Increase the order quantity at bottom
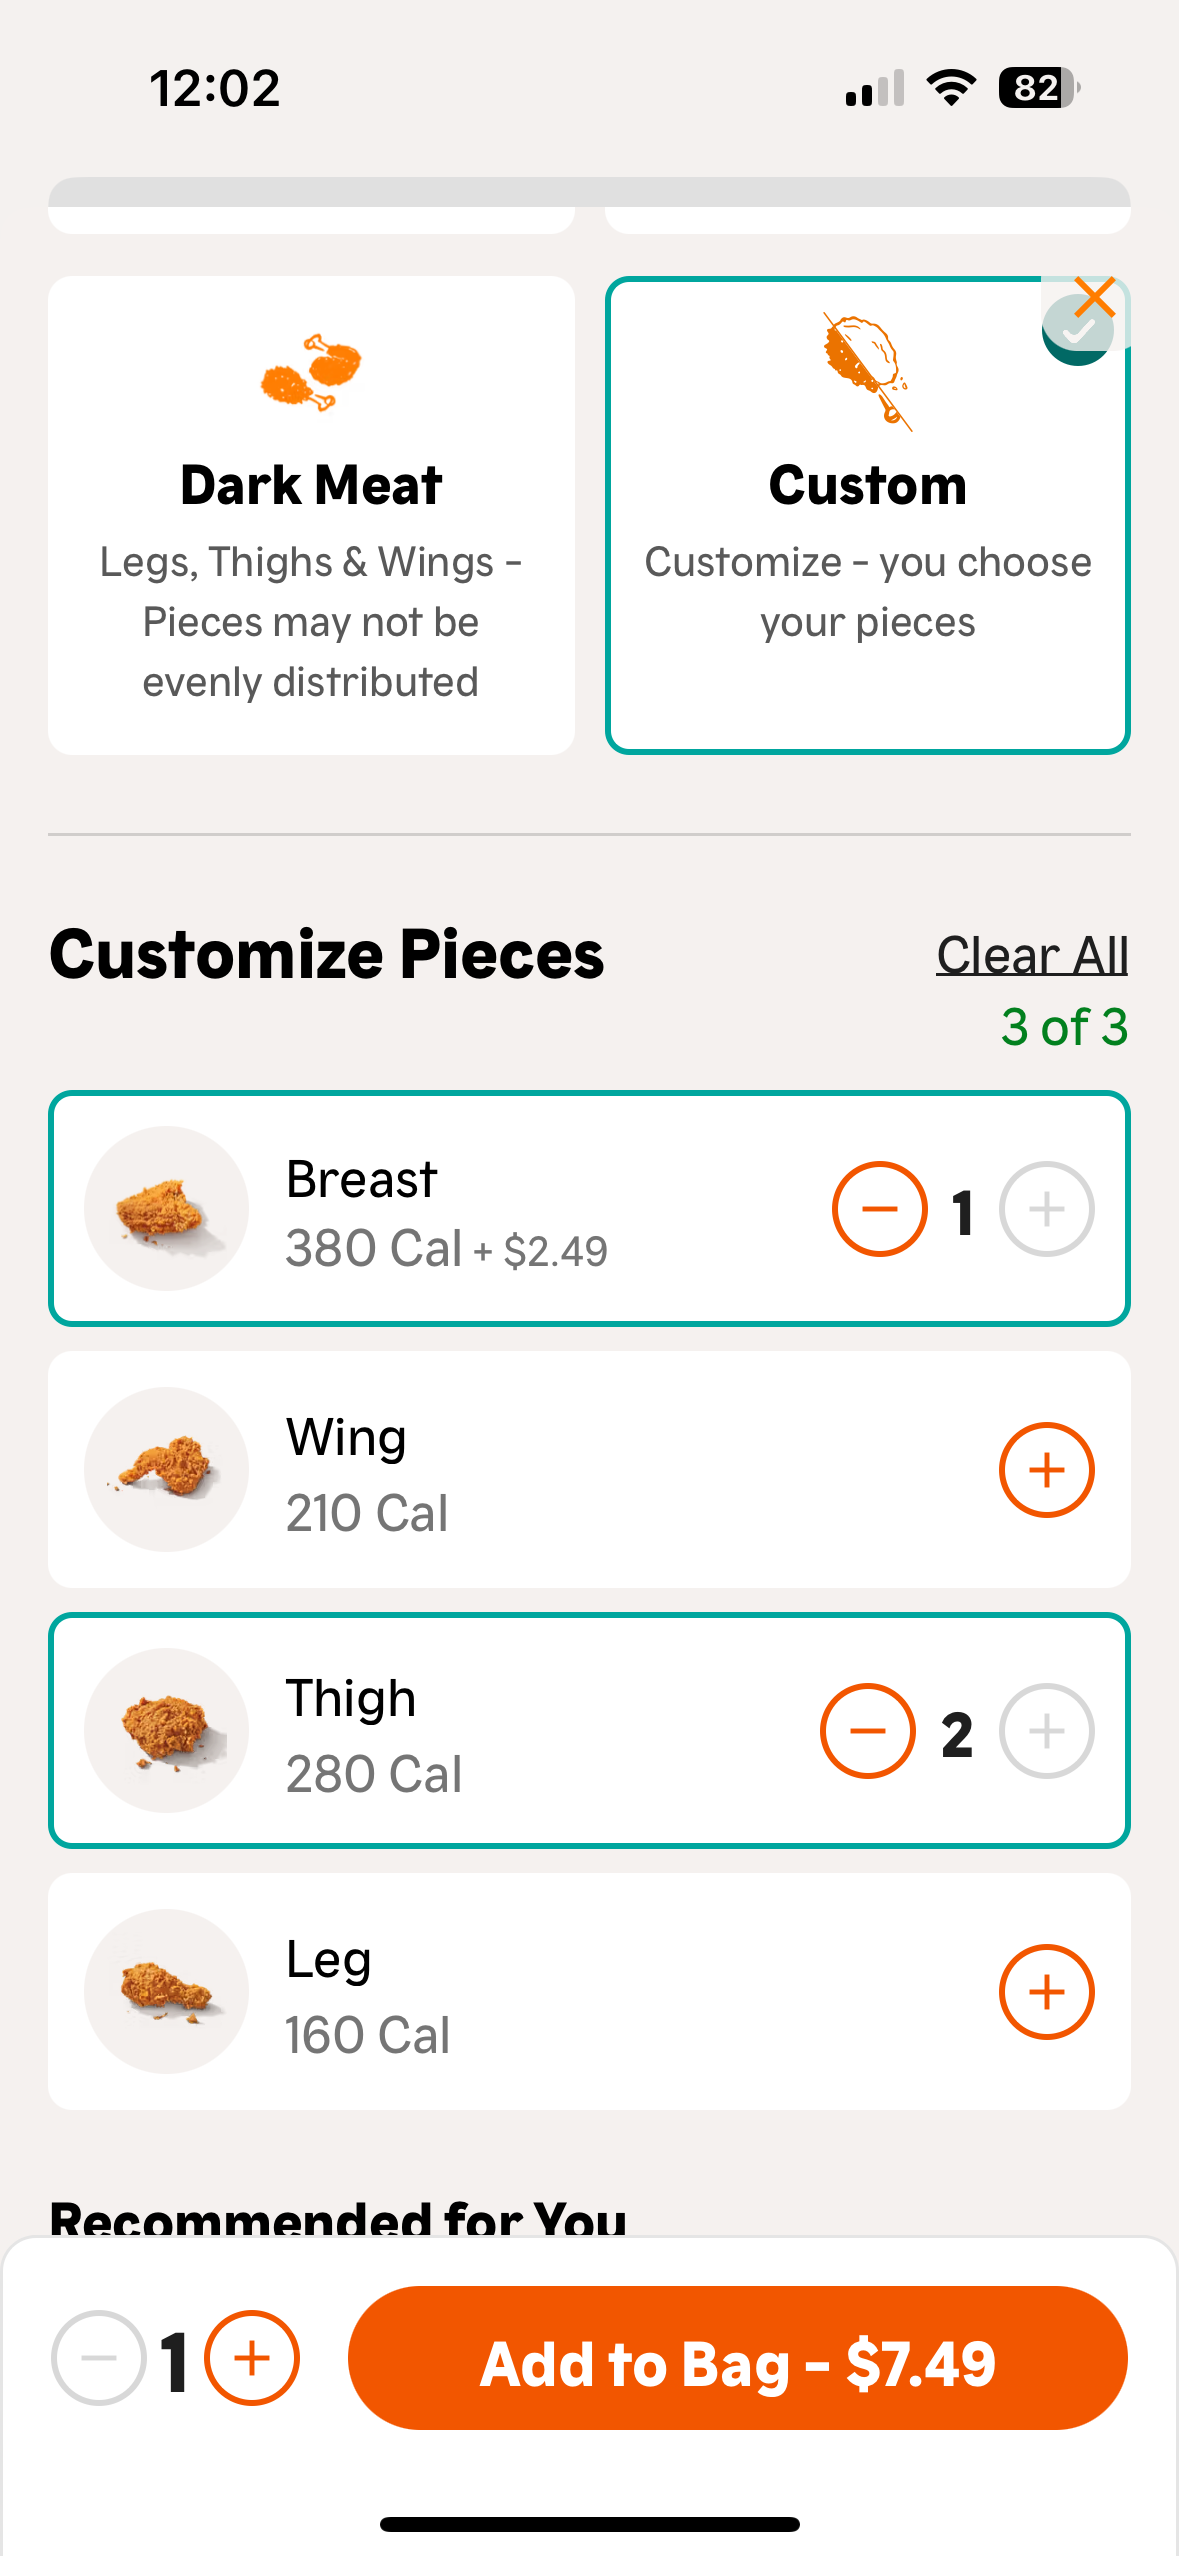This screenshot has width=1179, height=2556. pyautogui.click(x=251, y=2358)
